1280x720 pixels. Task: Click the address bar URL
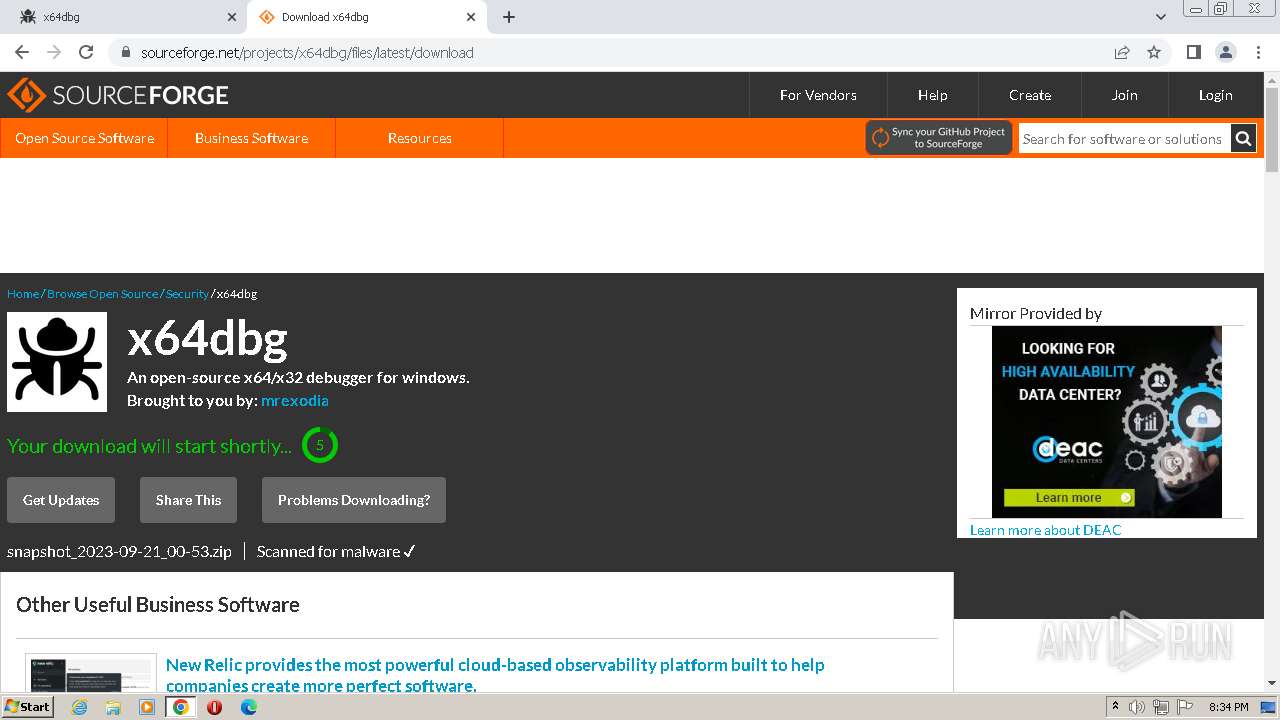(307, 52)
